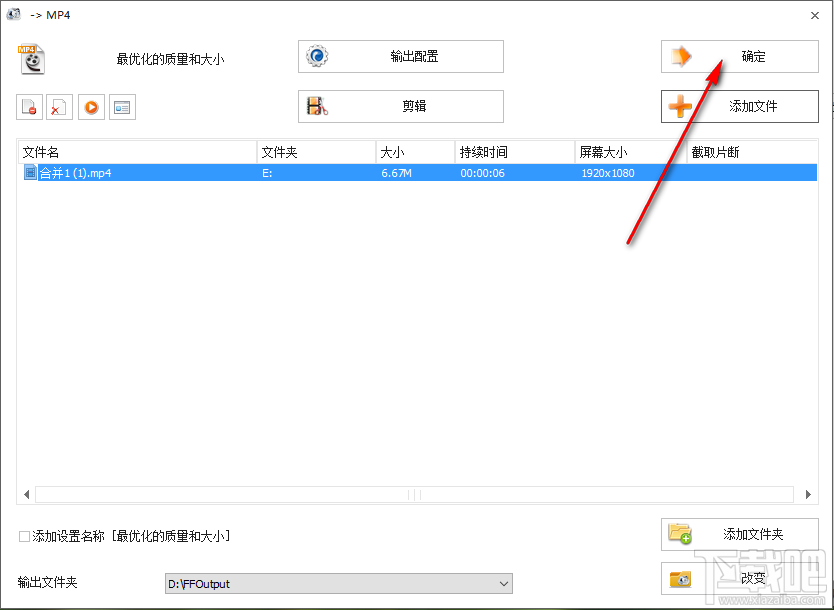Click the left scroll arrow of list
The width and height of the screenshot is (834, 610).
[26, 495]
